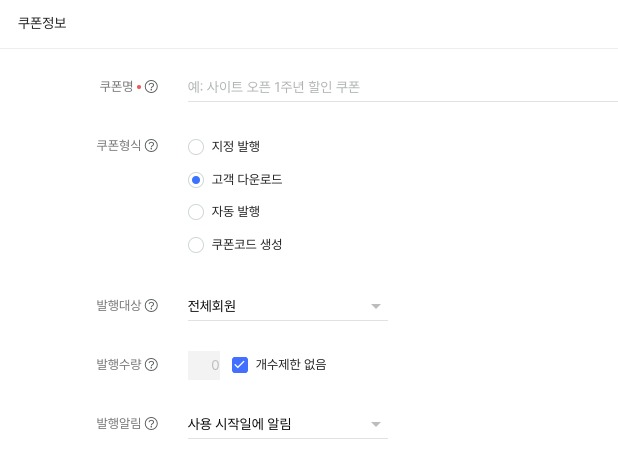Click the 발행수량 quantity number box

point(204,365)
